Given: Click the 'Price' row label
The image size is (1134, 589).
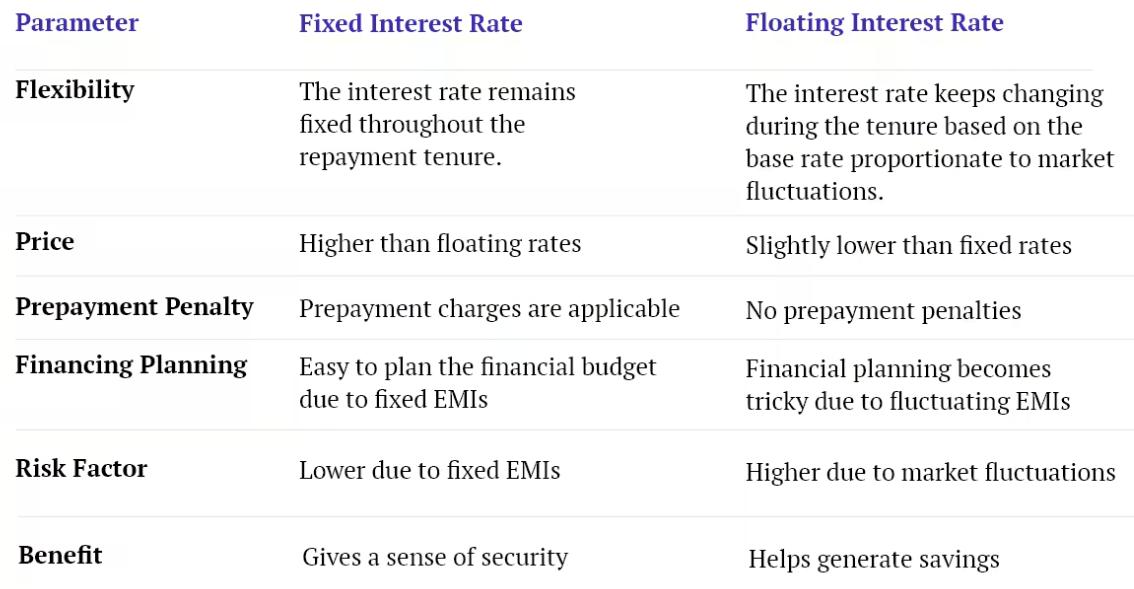Looking at the screenshot, I should coord(45,242).
